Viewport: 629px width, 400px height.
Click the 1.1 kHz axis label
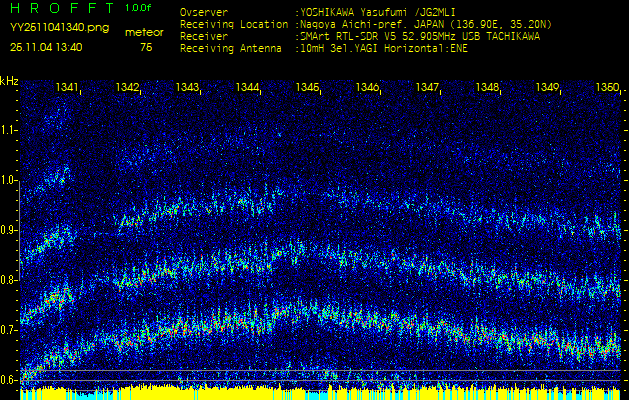[9, 129]
